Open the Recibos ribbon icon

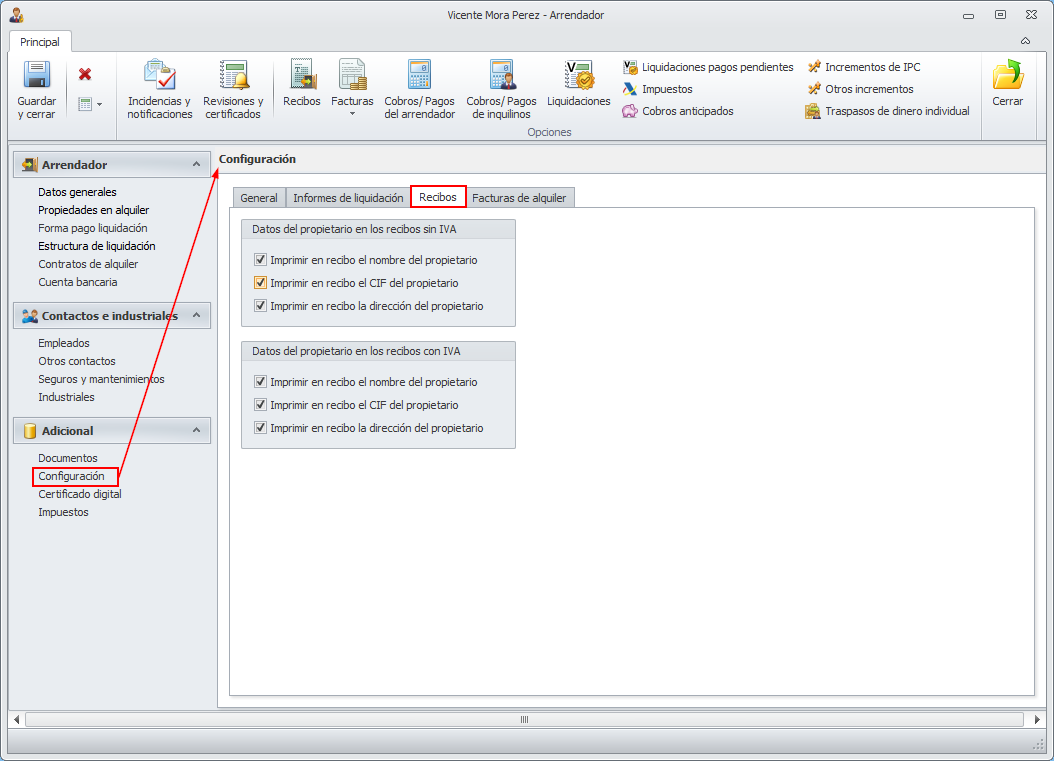302,75
